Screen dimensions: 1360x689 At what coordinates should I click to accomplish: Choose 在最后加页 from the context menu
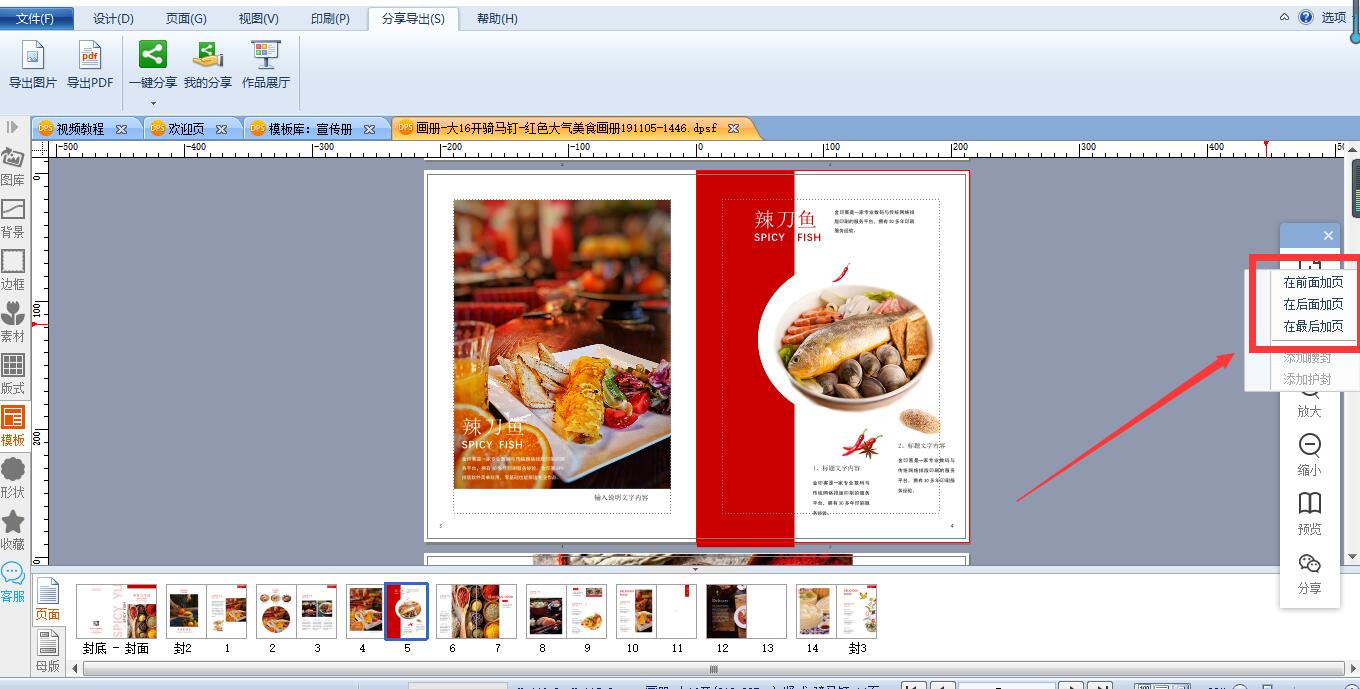(x=1313, y=326)
